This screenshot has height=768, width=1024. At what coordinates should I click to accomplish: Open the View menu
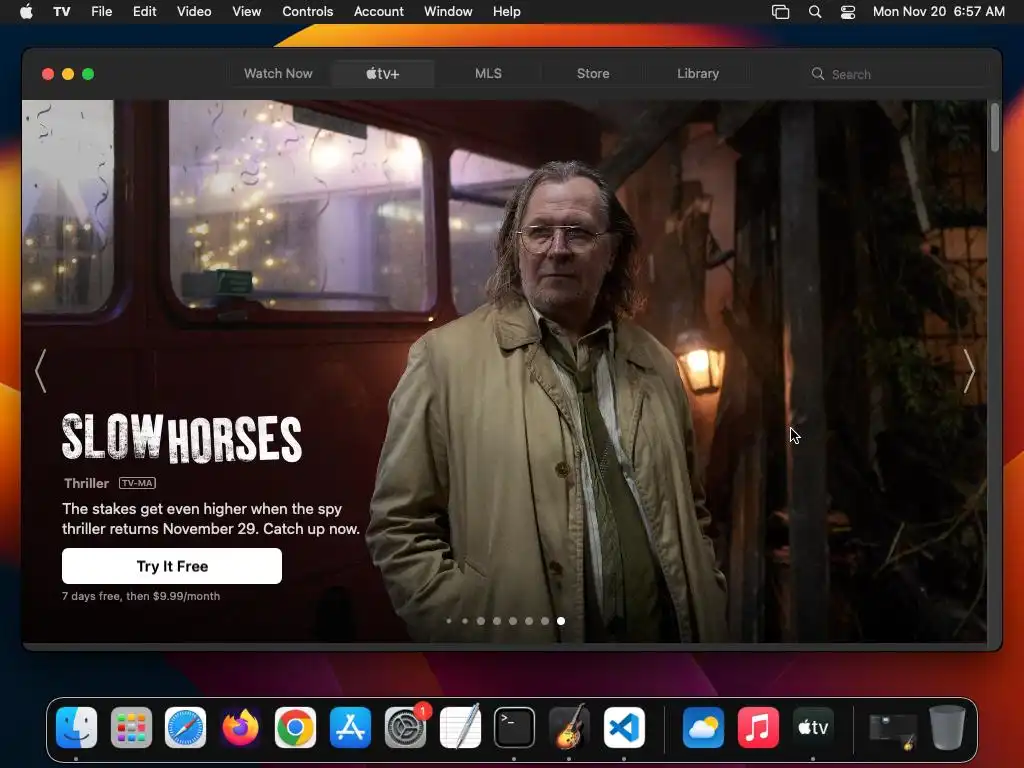(246, 11)
